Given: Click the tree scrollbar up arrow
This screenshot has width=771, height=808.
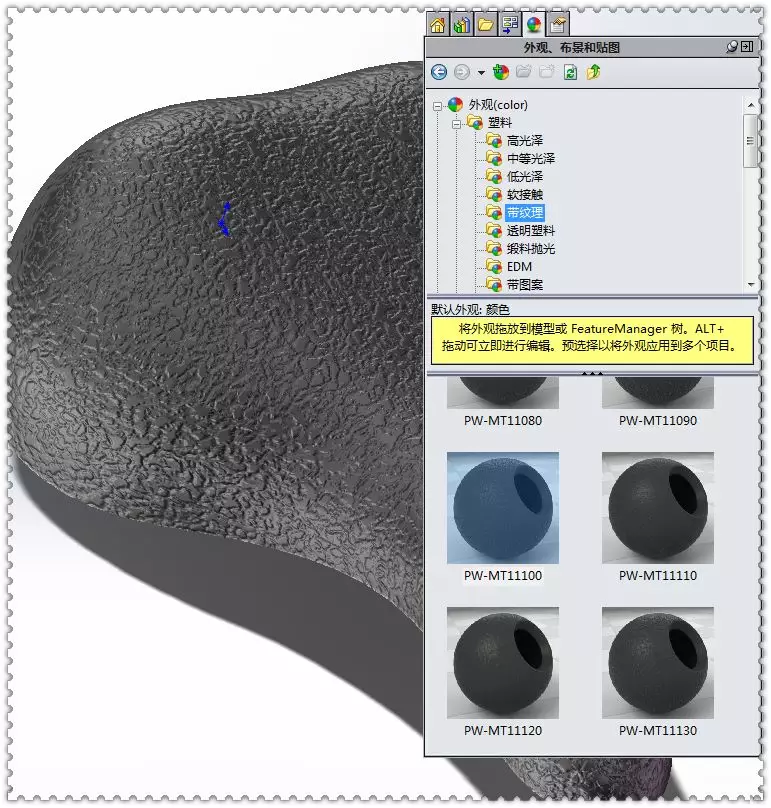Looking at the screenshot, I should [x=751, y=105].
